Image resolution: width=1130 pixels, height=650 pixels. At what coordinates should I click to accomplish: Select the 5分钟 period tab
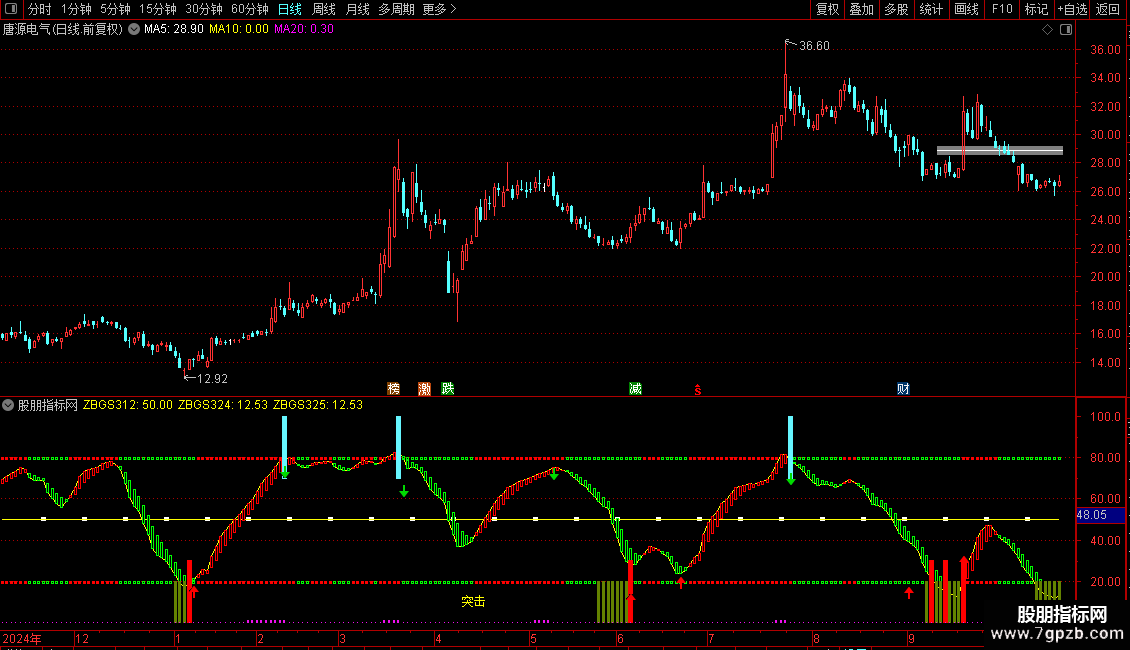tap(115, 9)
